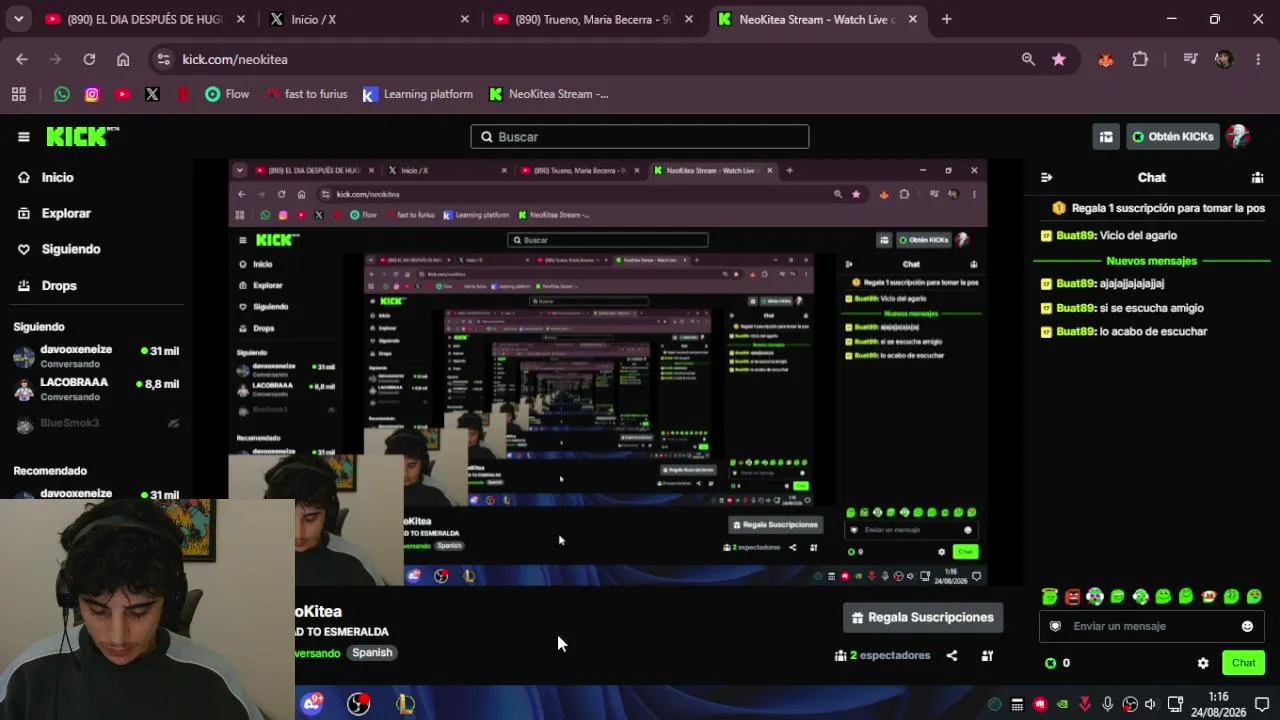Open the NeoKitea Stream bookmark

coord(548,94)
